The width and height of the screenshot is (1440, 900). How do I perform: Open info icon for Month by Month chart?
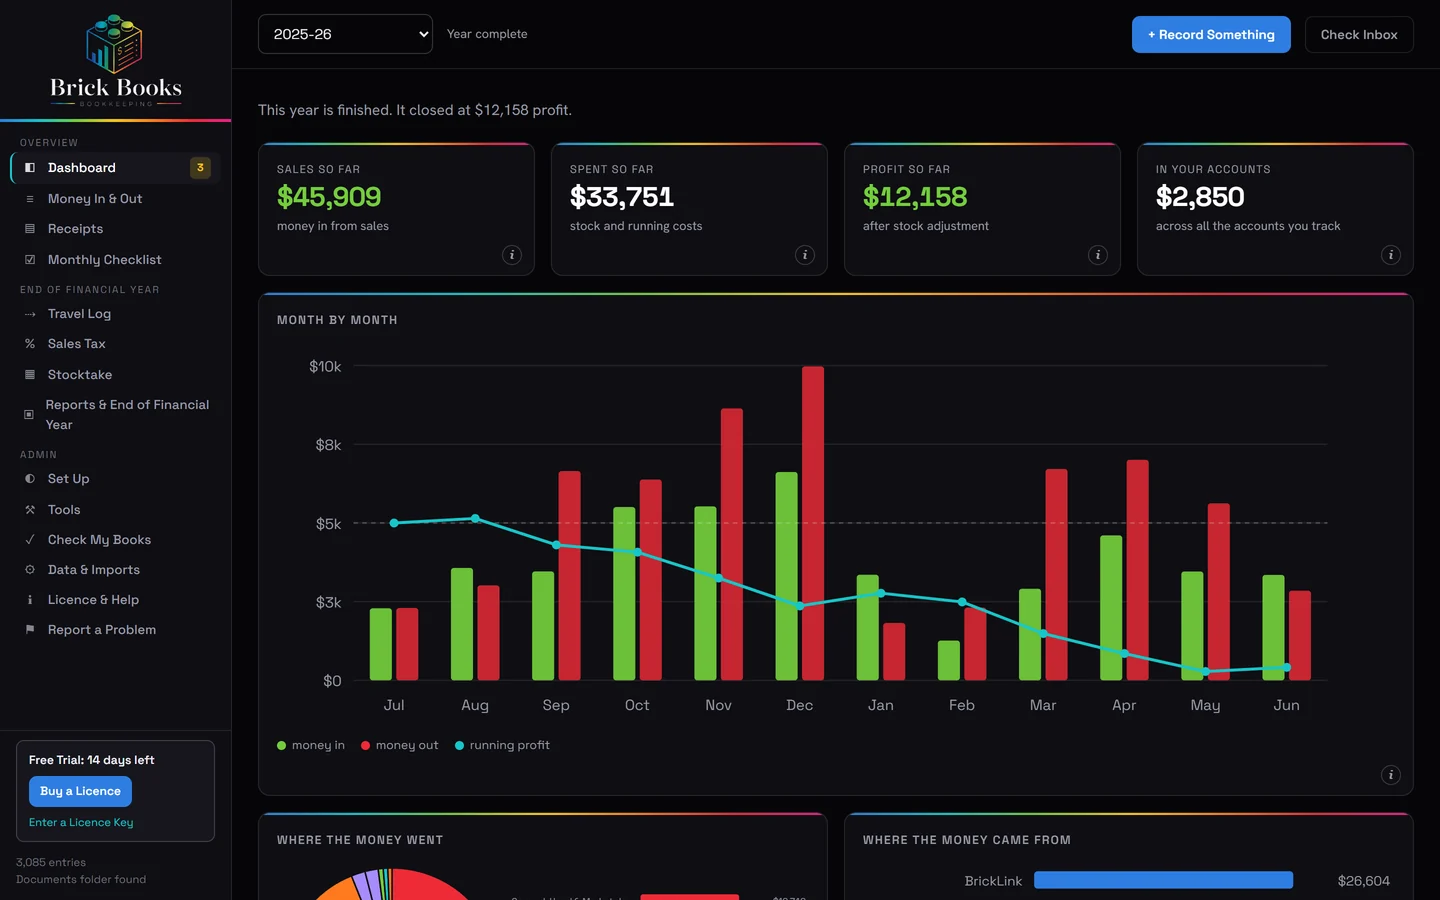click(x=1391, y=775)
